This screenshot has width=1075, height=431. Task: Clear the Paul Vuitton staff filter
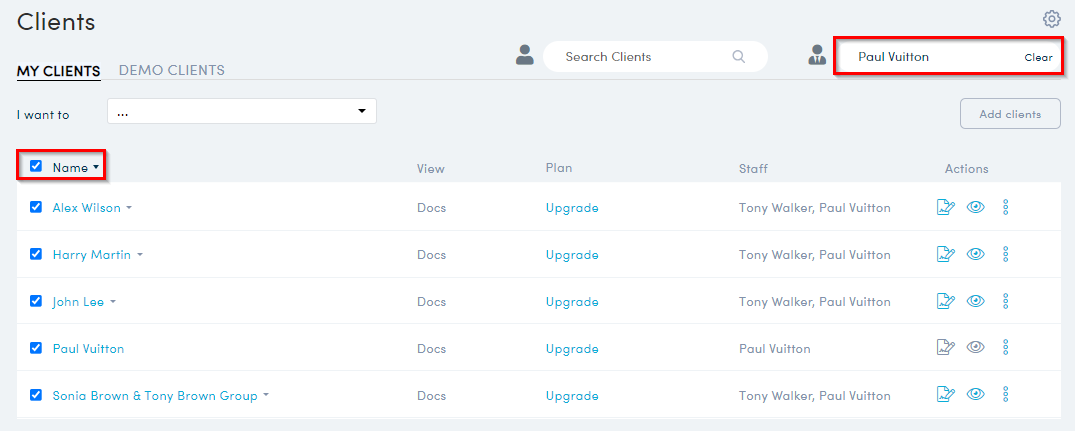pyautogui.click(x=1038, y=58)
